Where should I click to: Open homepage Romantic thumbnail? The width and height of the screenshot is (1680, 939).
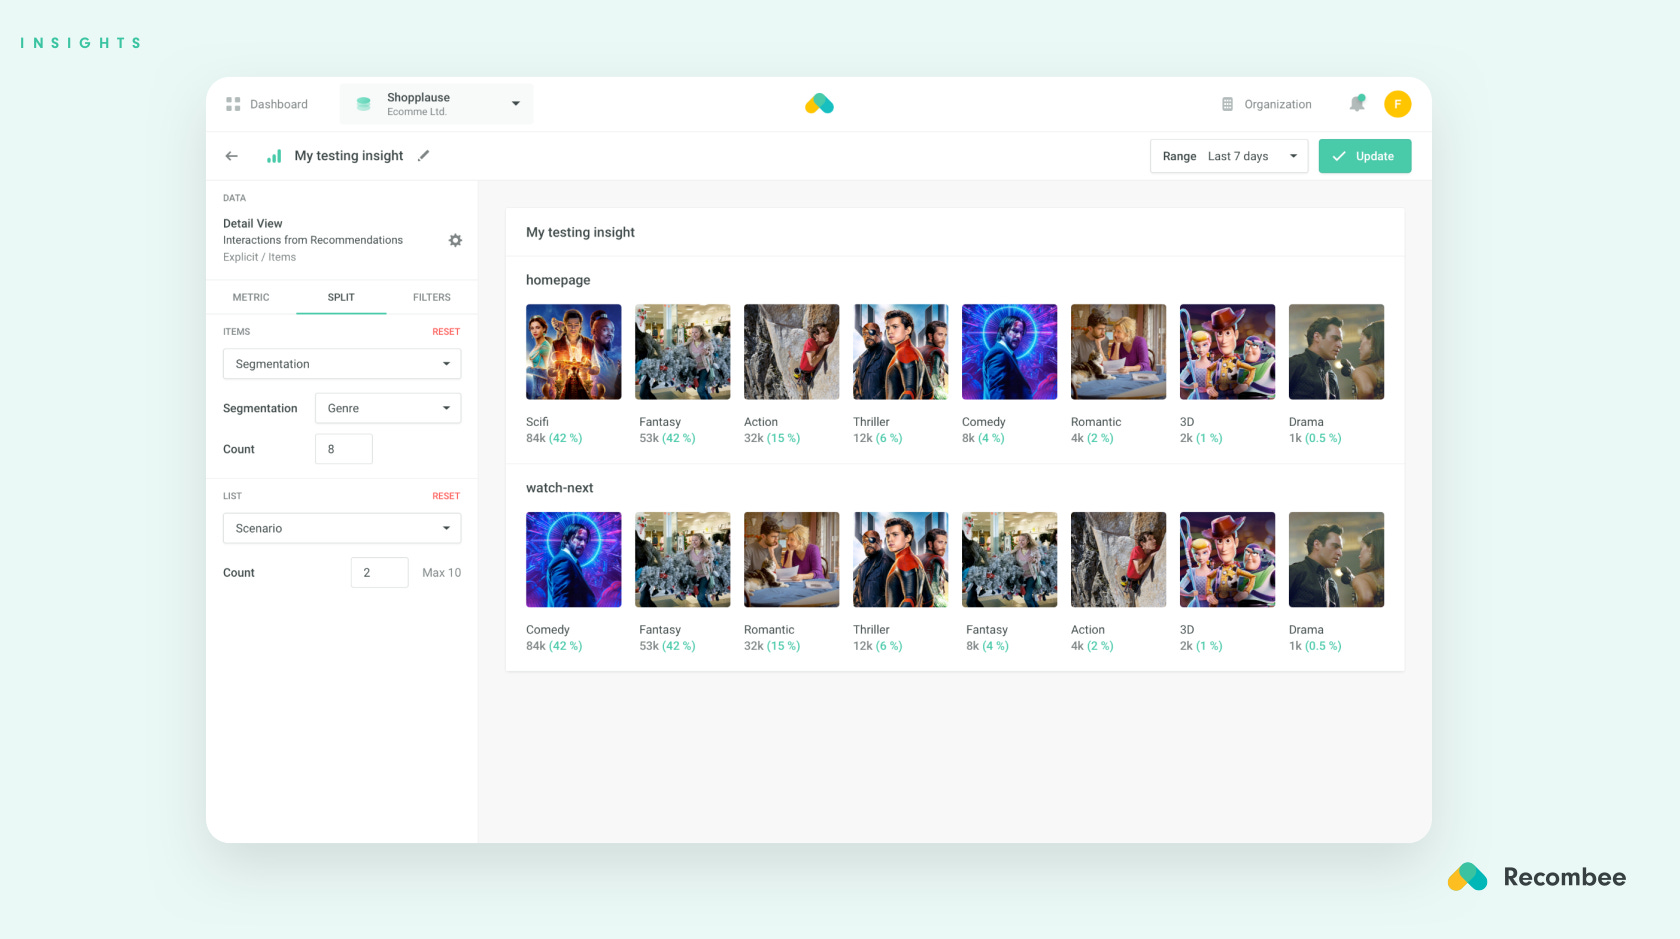(x=1119, y=352)
